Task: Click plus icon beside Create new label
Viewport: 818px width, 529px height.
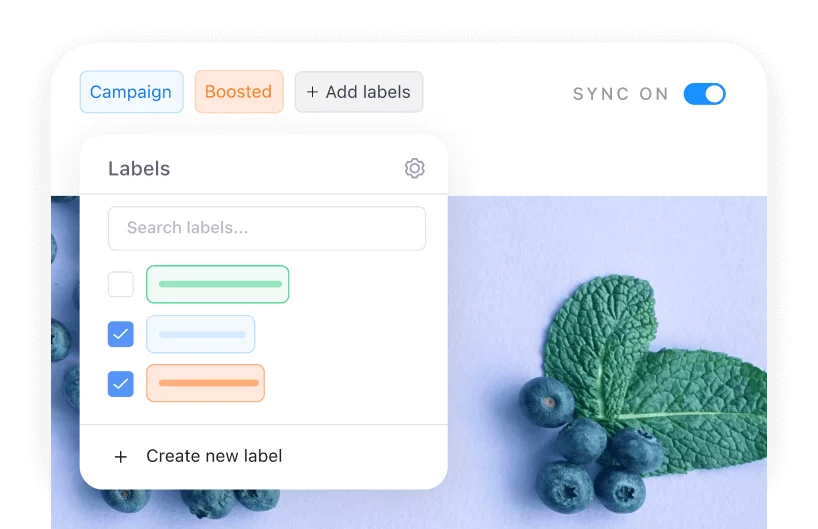Action: (121, 457)
